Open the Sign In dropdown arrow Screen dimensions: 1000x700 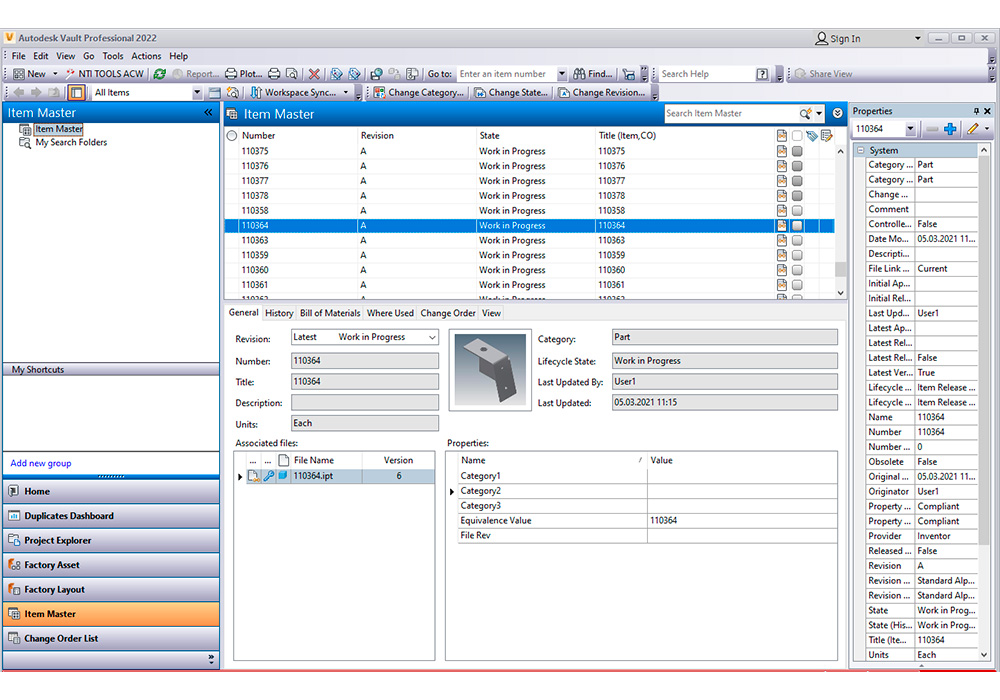click(918, 38)
